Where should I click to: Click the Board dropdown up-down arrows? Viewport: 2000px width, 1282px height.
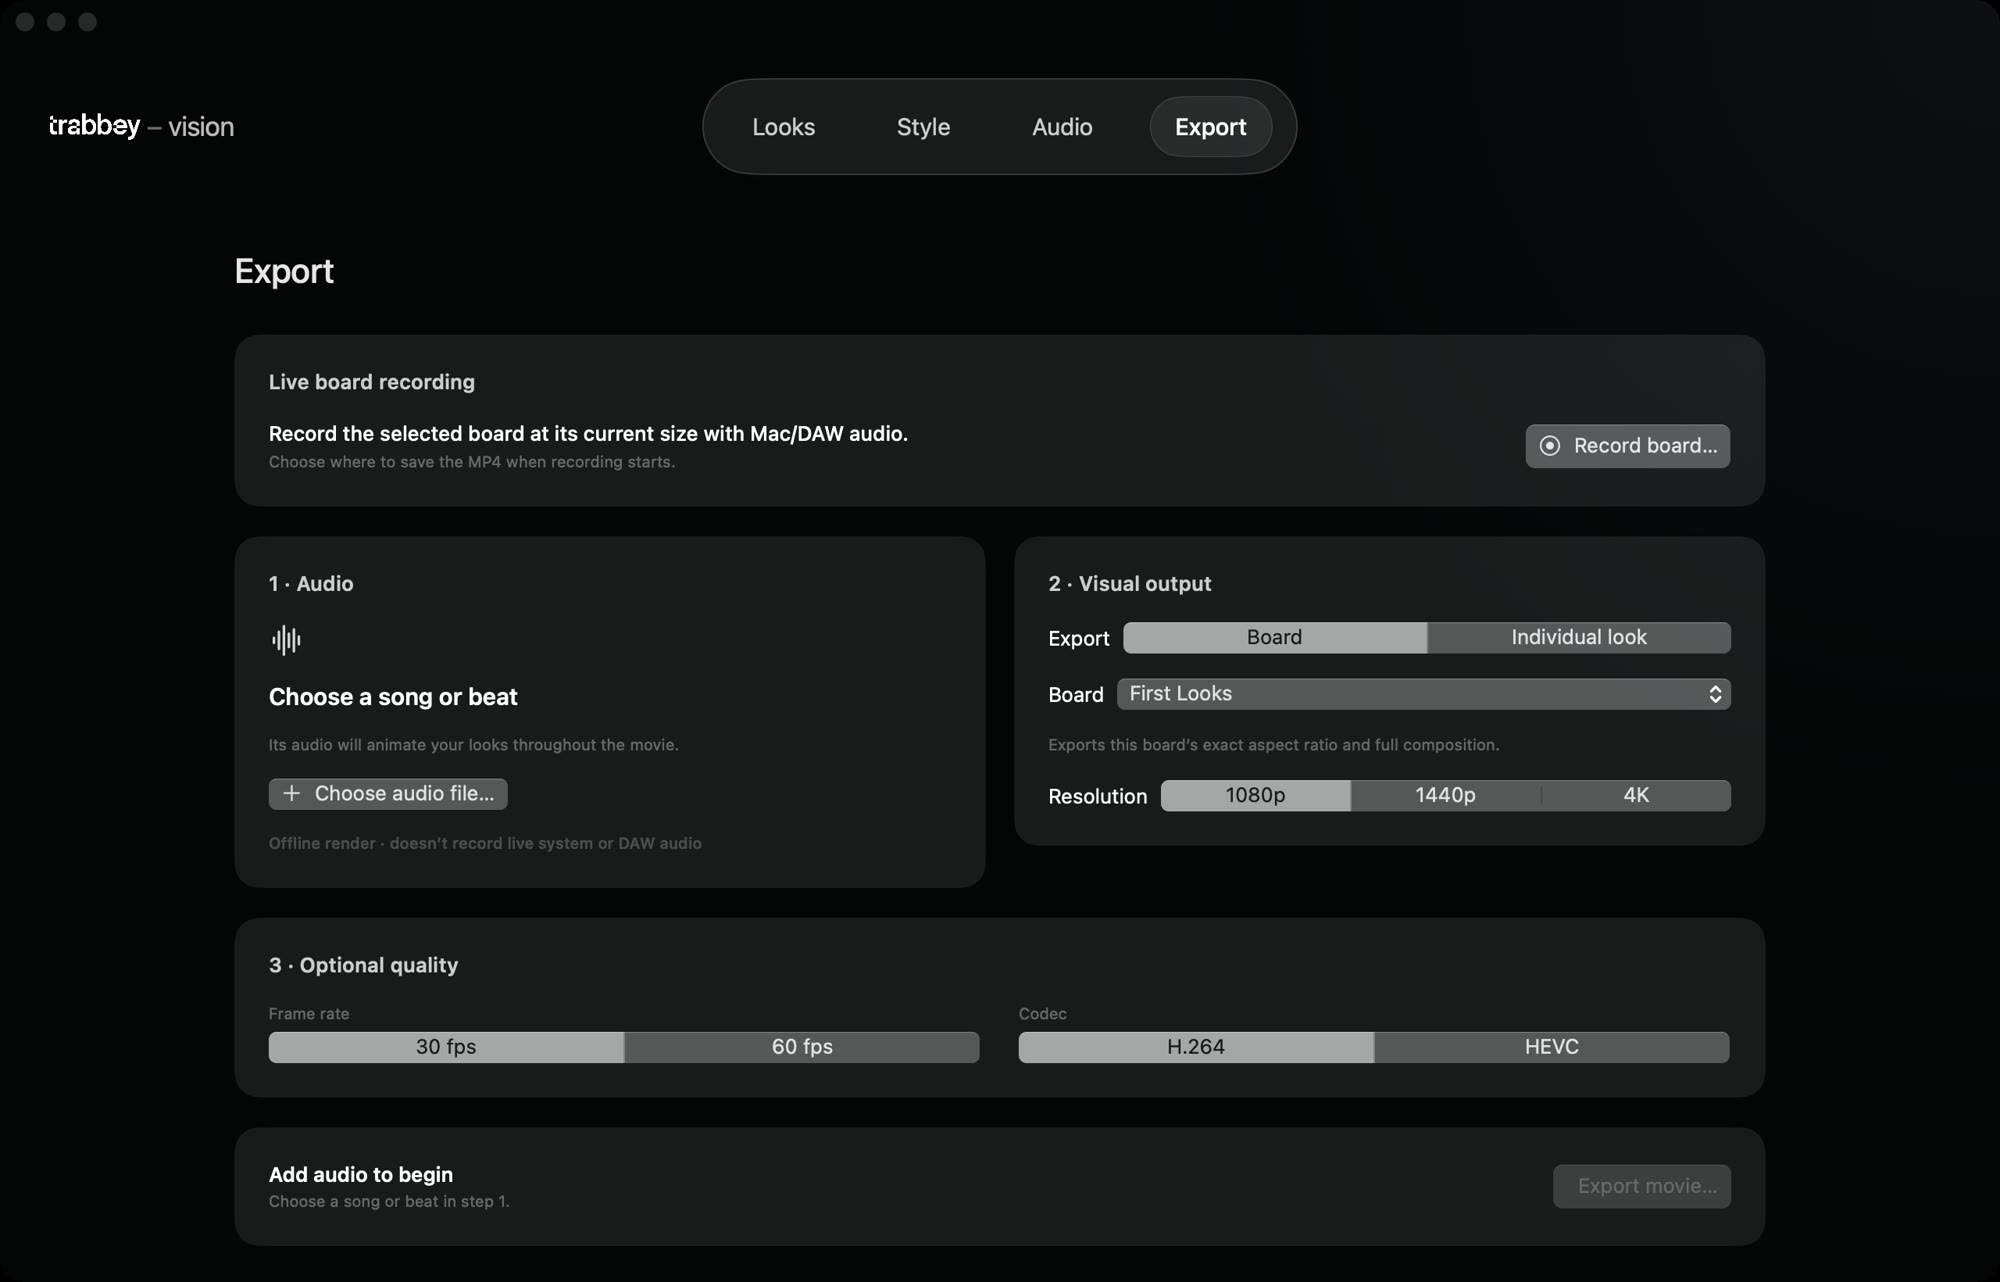point(1715,694)
